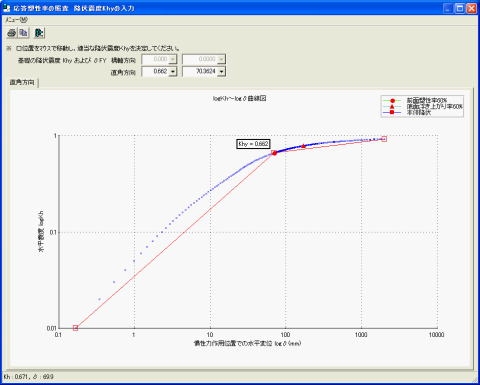Expand the 70.3624 displacement dropdown arrow

222,72
